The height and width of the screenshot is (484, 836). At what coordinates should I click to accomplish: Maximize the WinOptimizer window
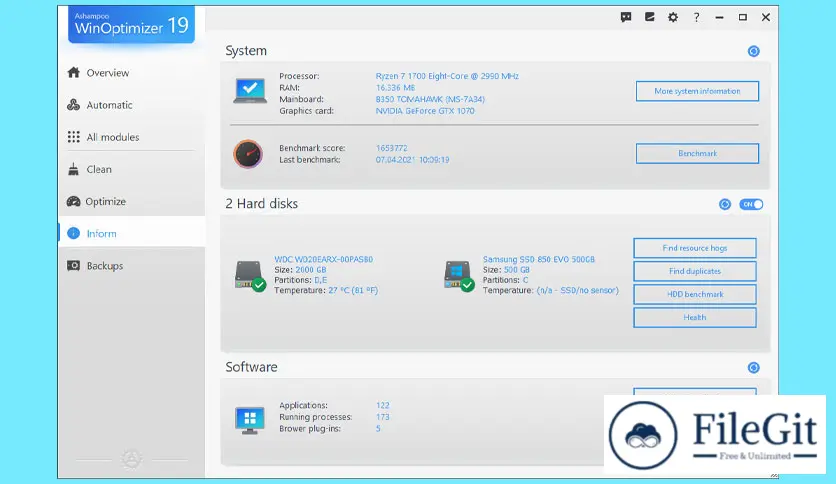[743, 17]
